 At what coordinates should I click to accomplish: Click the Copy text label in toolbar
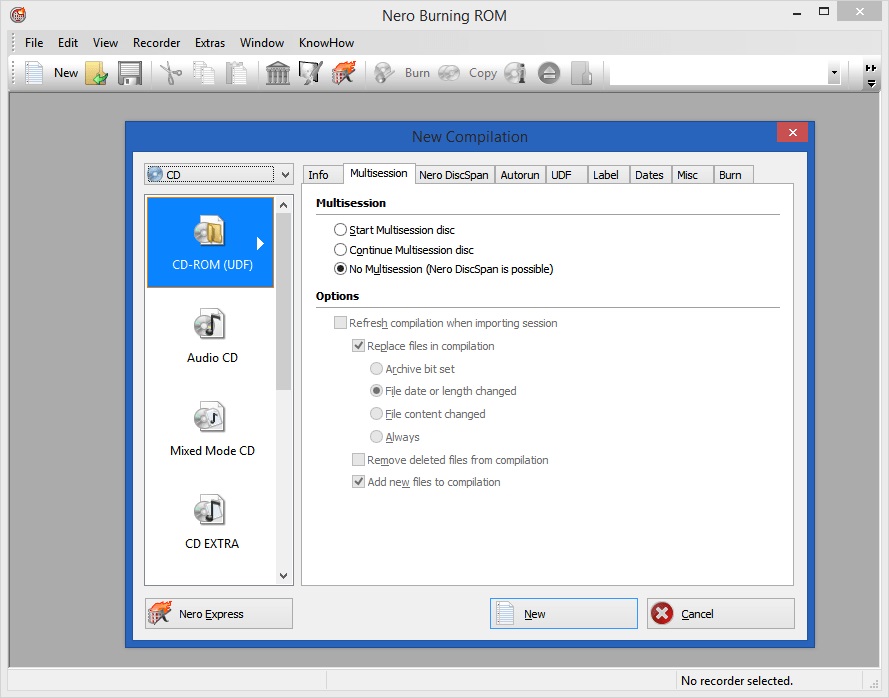click(x=482, y=73)
